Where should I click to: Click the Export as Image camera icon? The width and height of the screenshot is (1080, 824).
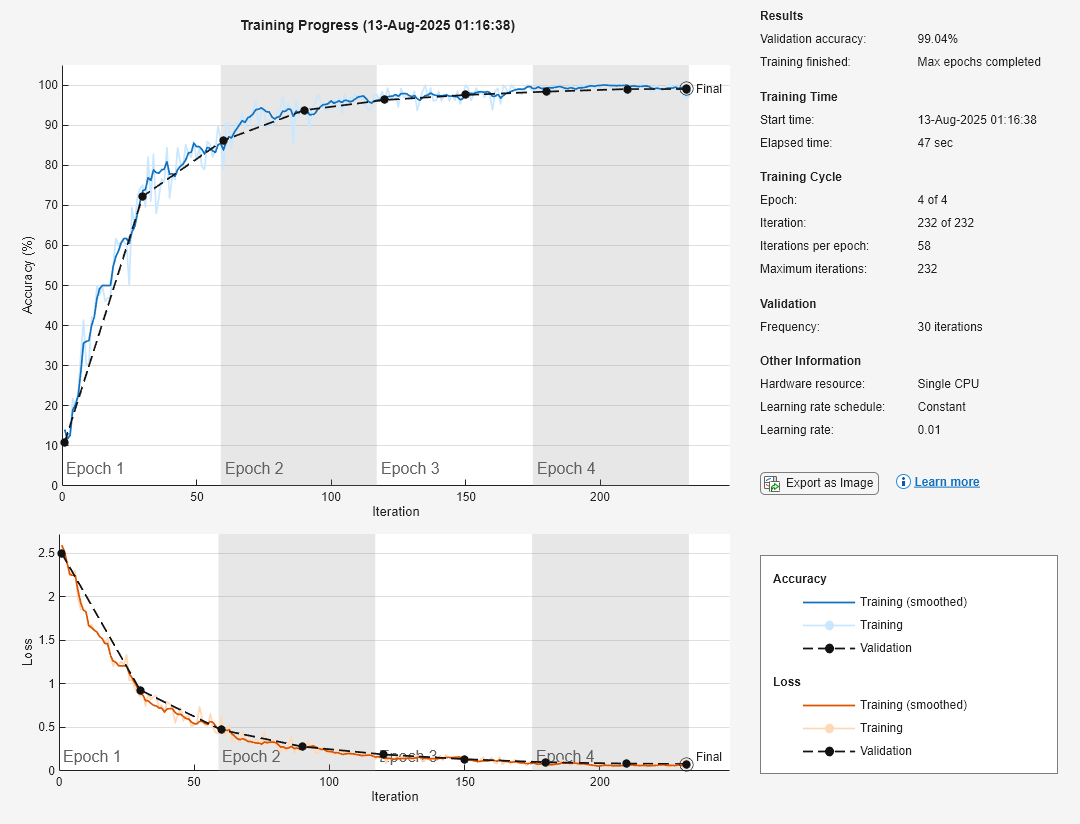[x=771, y=483]
